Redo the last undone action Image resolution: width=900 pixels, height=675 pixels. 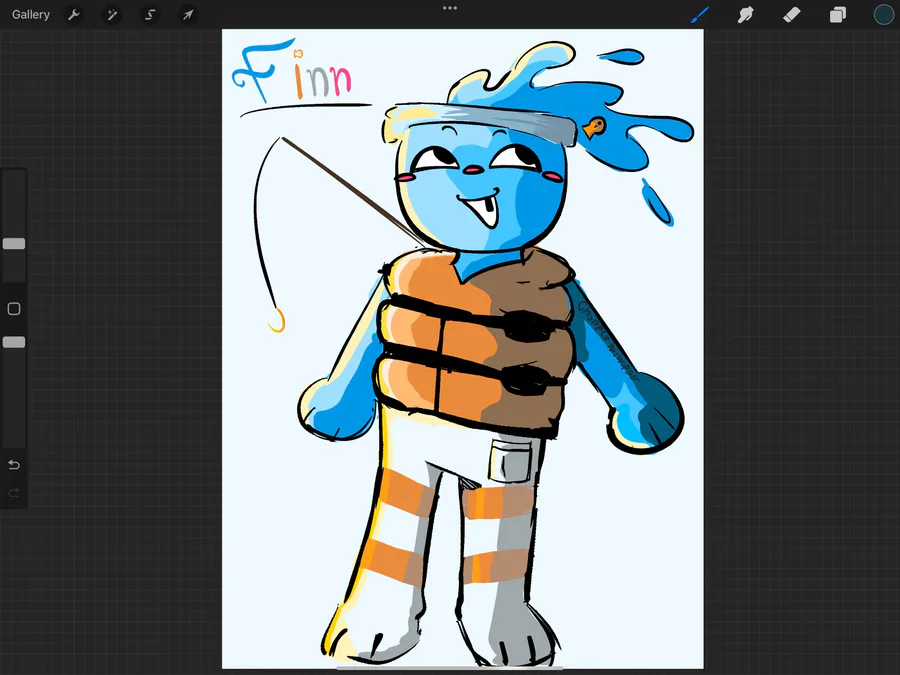14,492
